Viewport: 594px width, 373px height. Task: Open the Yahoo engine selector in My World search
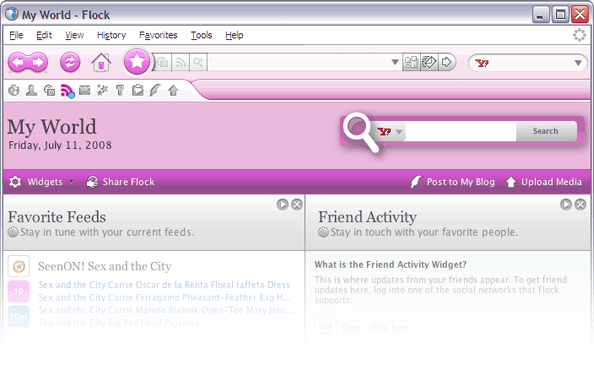point(390,132)
